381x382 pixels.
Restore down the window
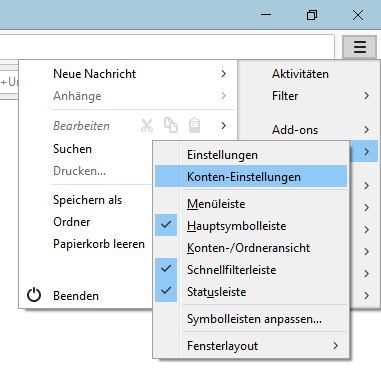tap(312, 15)
